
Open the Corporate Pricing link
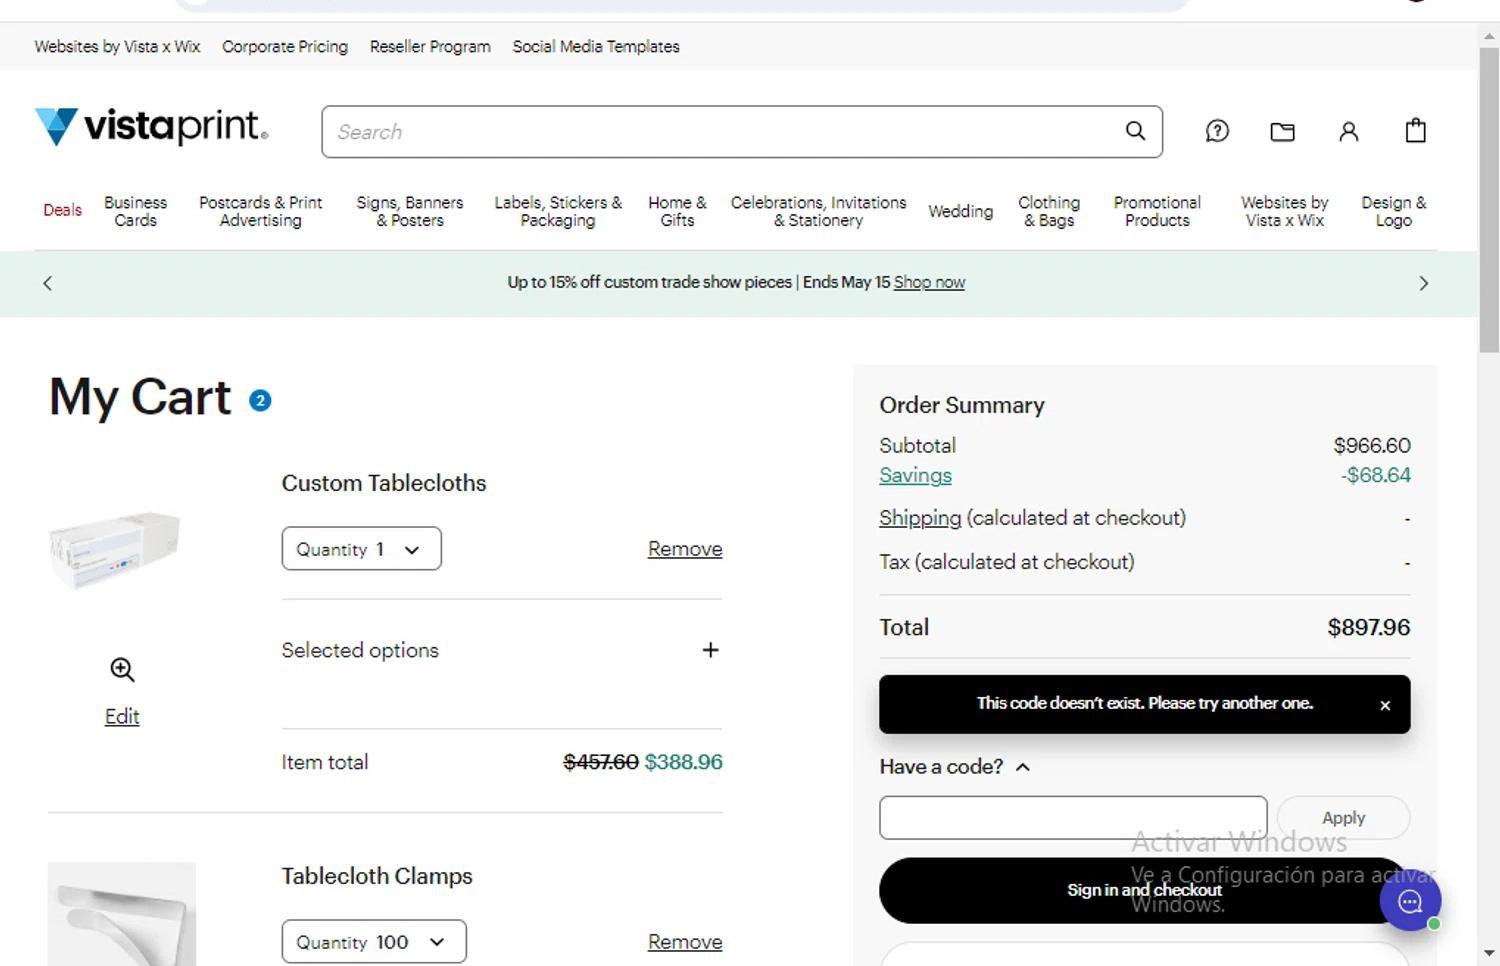click(285, 46)
